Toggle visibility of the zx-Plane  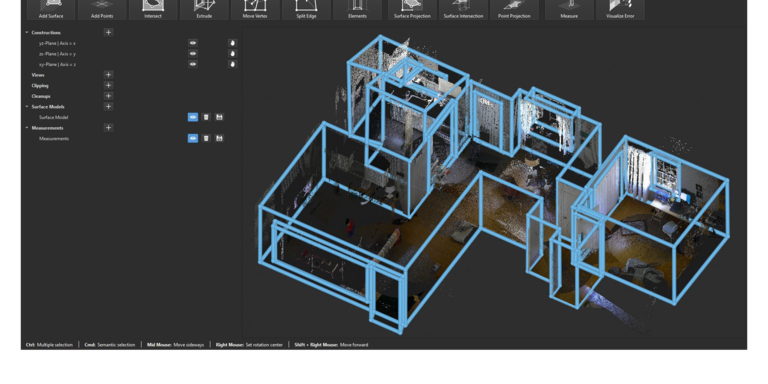pyautogui.click(x=193, y=53)
